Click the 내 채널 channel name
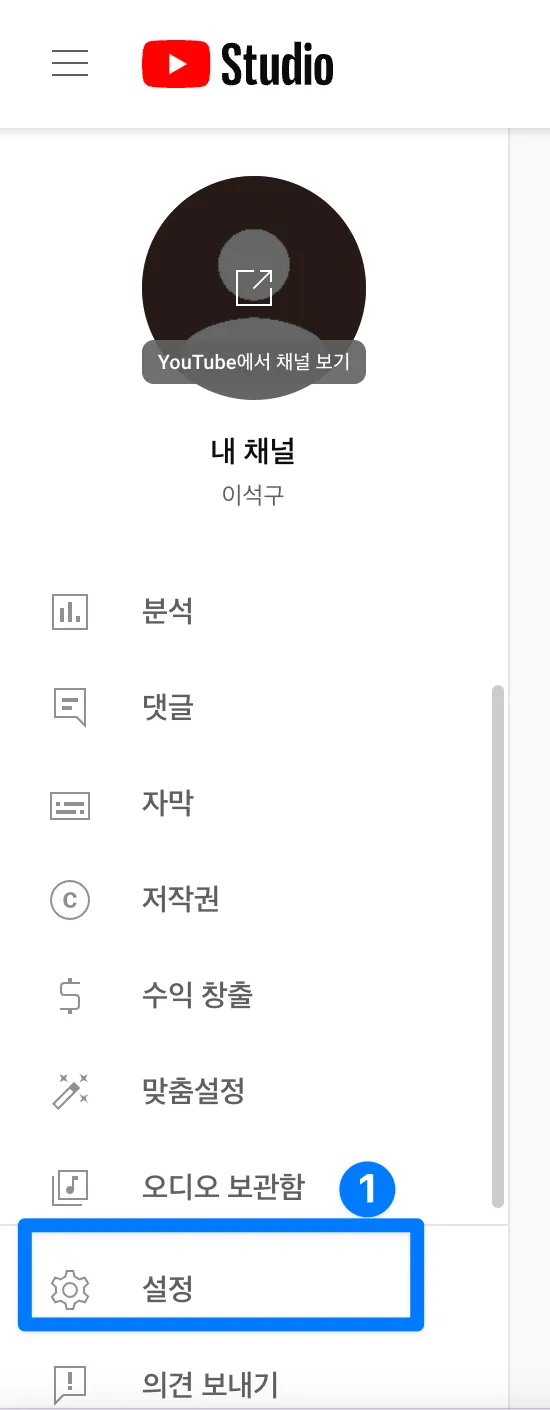This screenshot has height=1410, width=550. pos(253,451)
